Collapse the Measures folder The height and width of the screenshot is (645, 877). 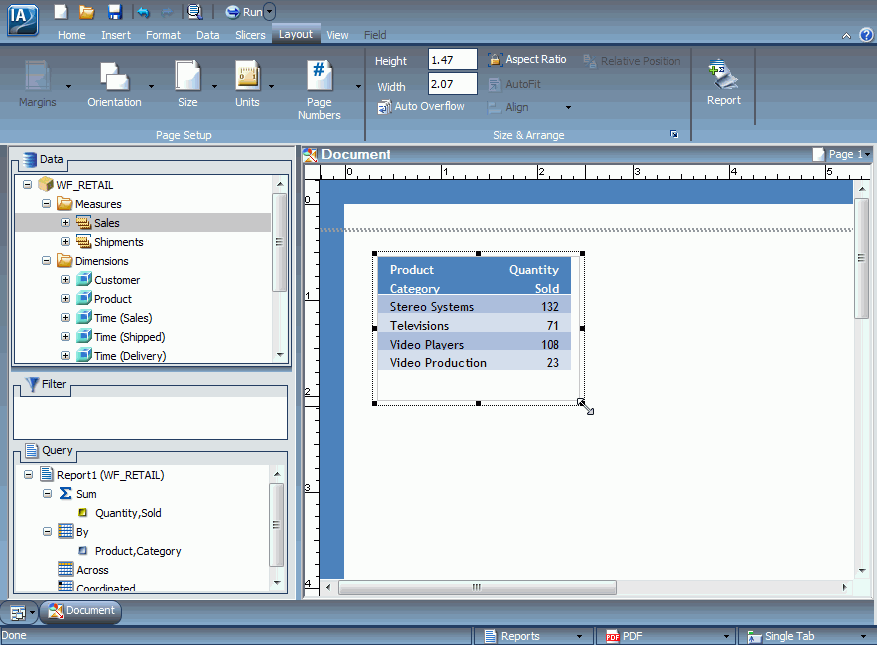coord(46,204)
